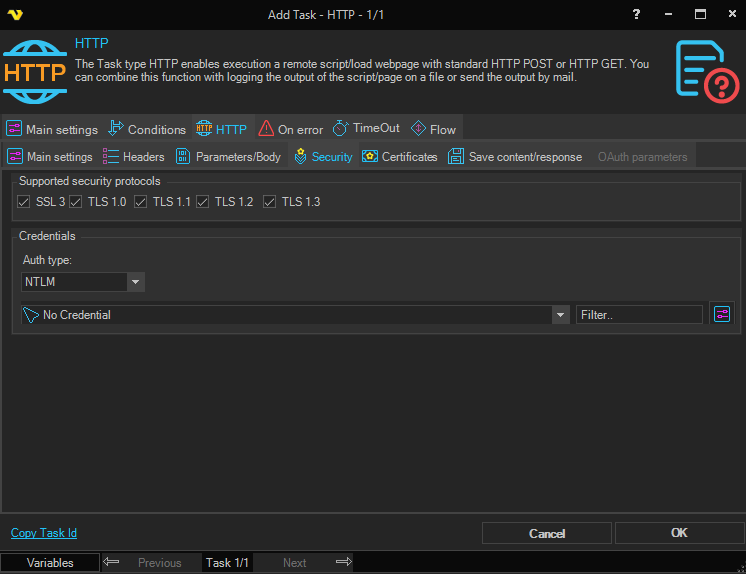Click the help document icon with question mark

[706, 71]
